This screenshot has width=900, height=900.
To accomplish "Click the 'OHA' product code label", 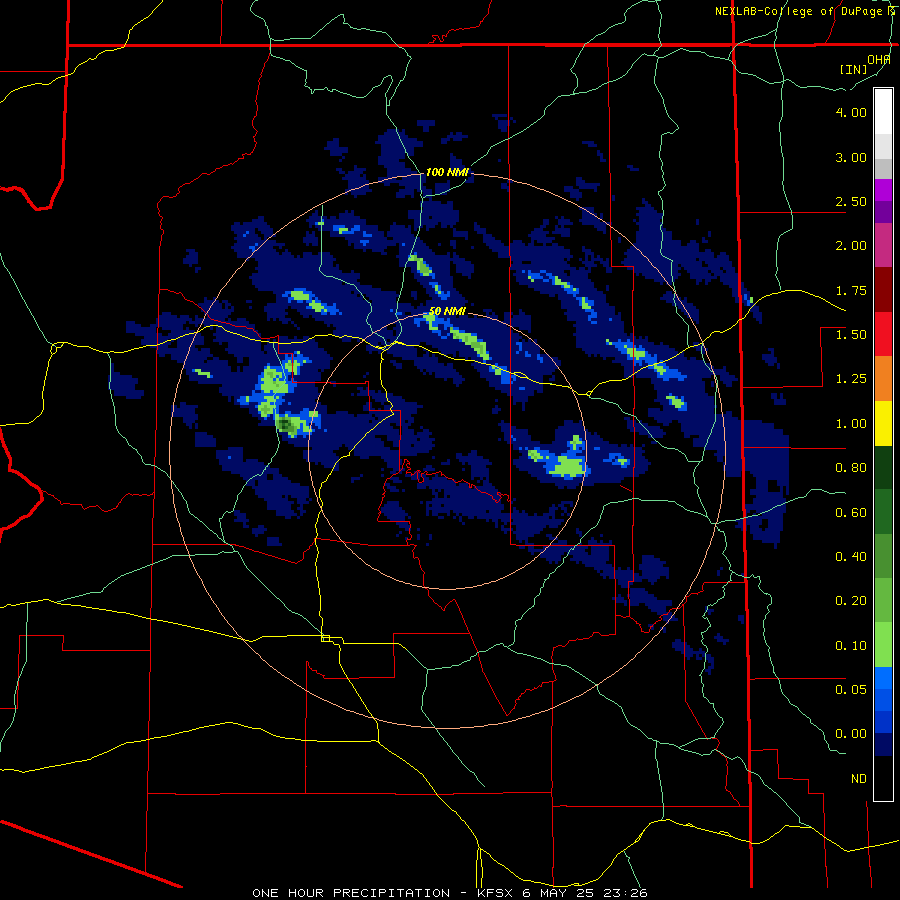I will [879, 60].
